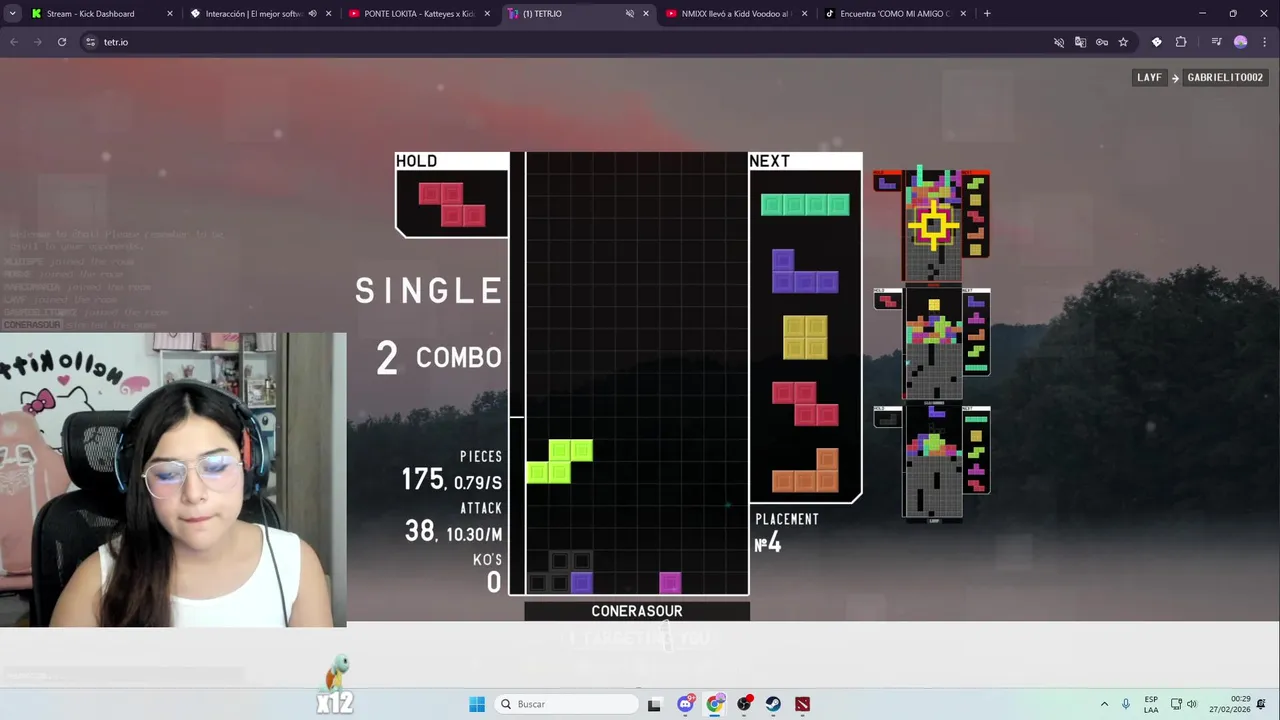Mute audio on the Interacción tab

[x=312, y=14]
